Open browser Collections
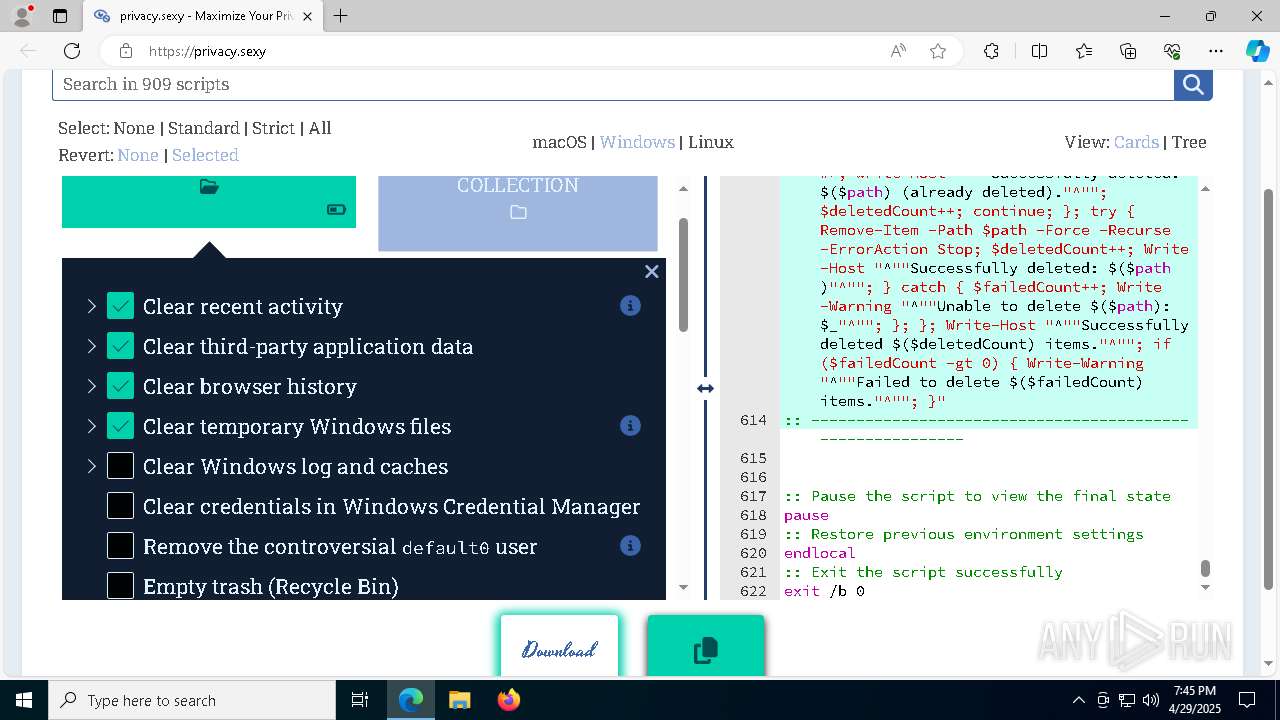Image resolution: width=1280 pixels, height=720 pixels. (x=1128, y=51)
